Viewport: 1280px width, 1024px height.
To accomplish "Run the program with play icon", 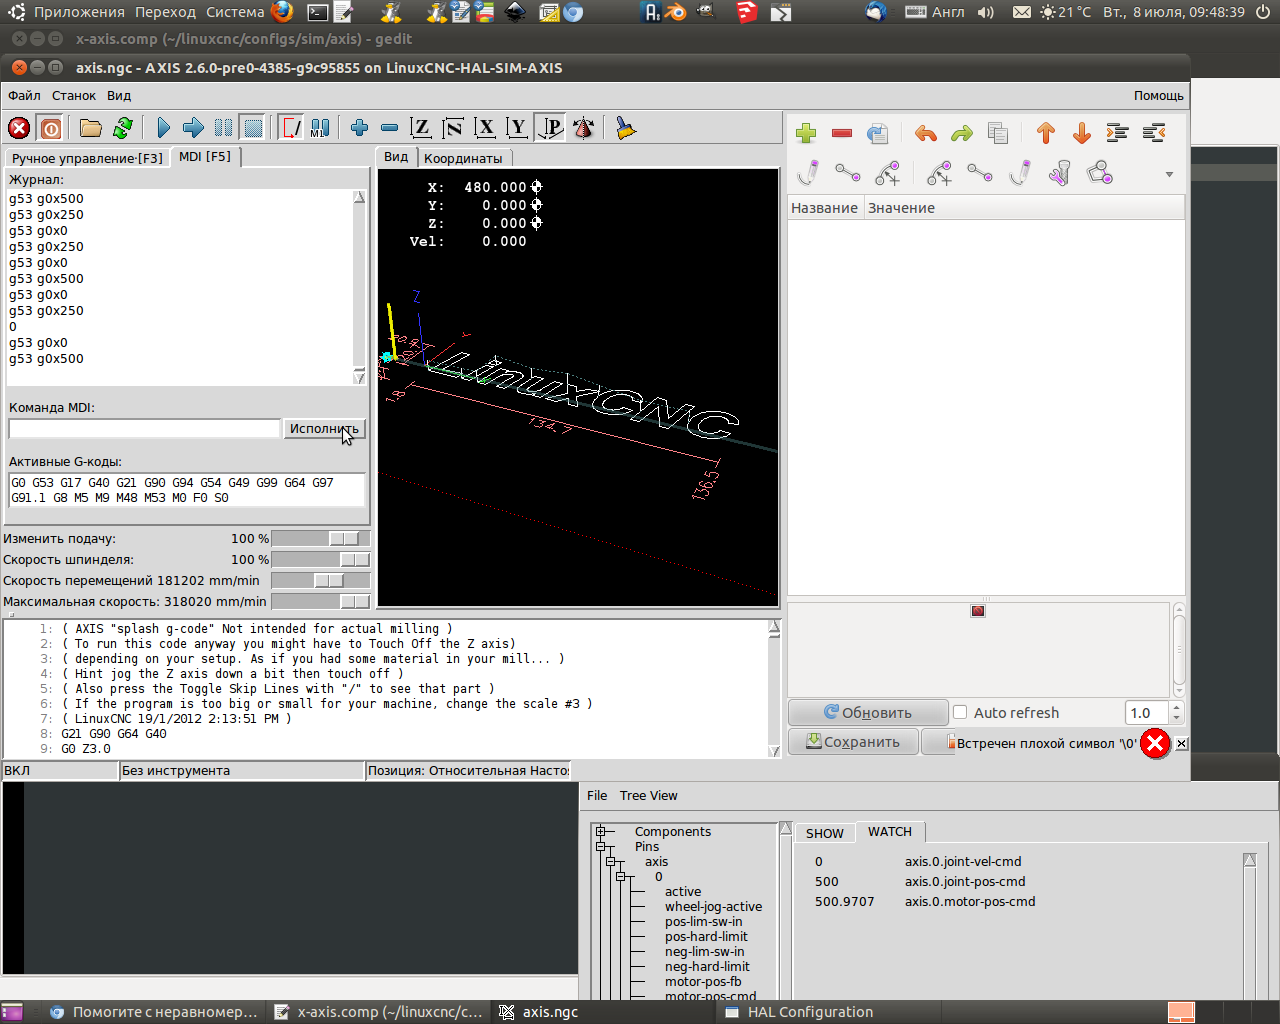I will pyautogui.click(x=163, y=128).
